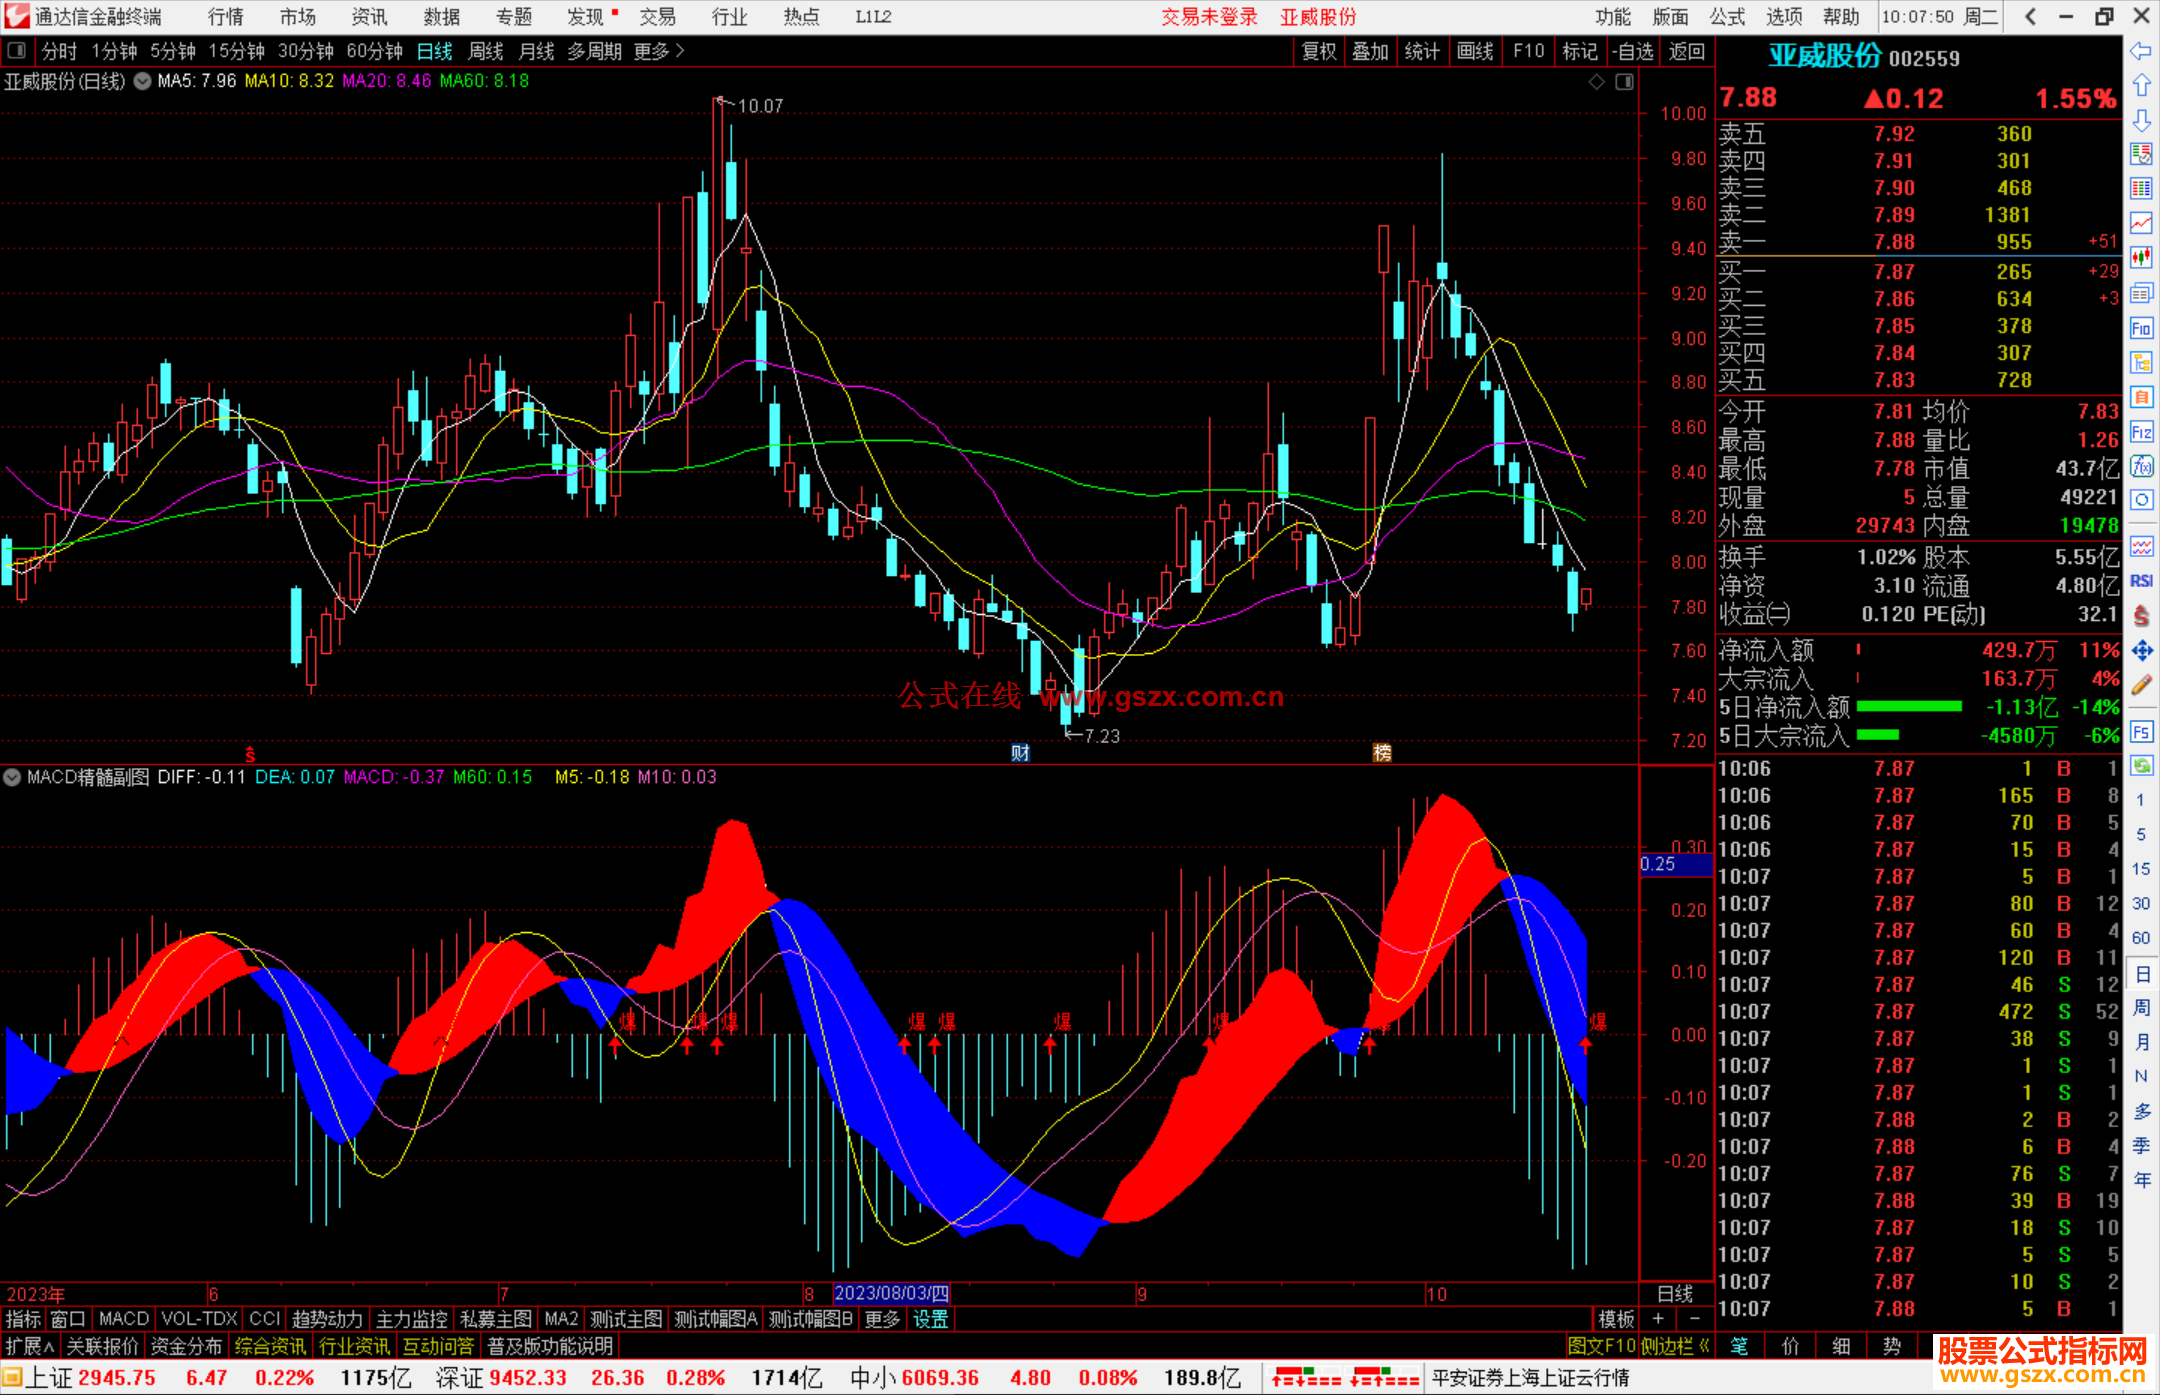Collapse the 侧边栏 sidebar chevron
Screen dimensions: 2160x1395
click(x=1704, y=1346)
